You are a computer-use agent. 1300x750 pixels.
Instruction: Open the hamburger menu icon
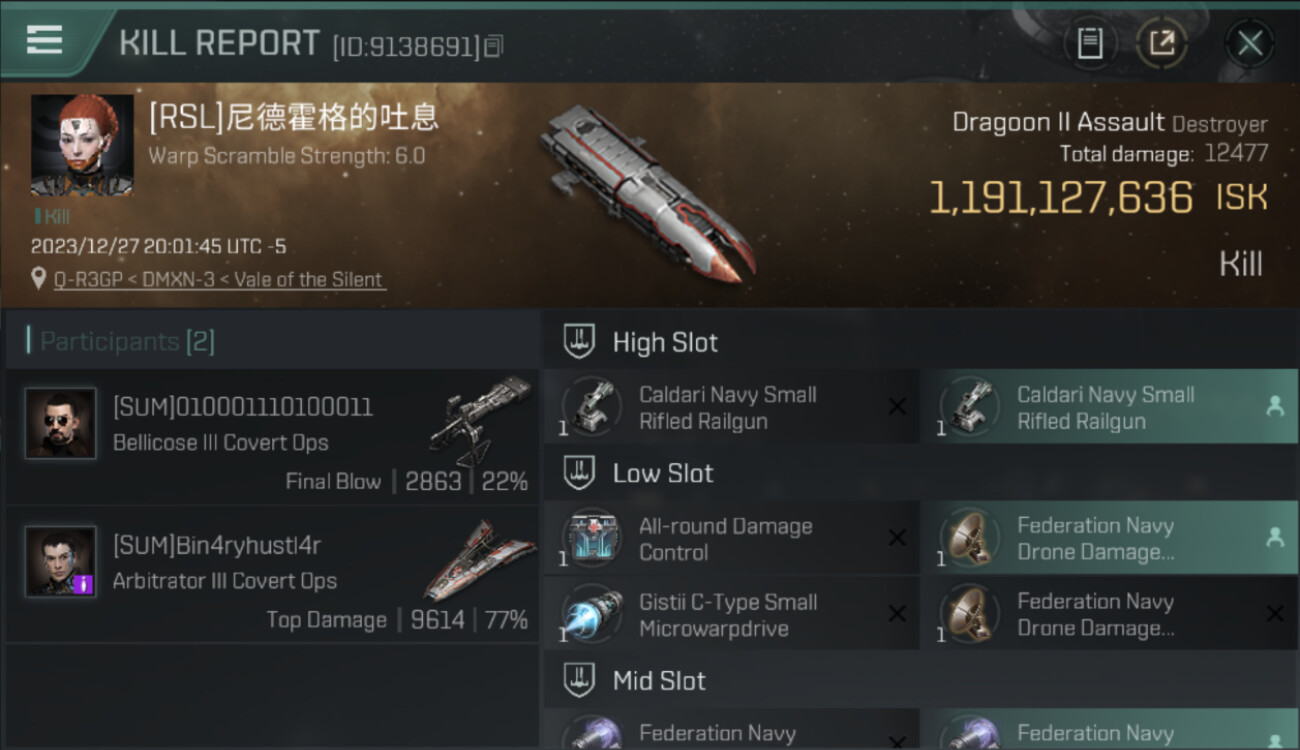pos(44,41)
